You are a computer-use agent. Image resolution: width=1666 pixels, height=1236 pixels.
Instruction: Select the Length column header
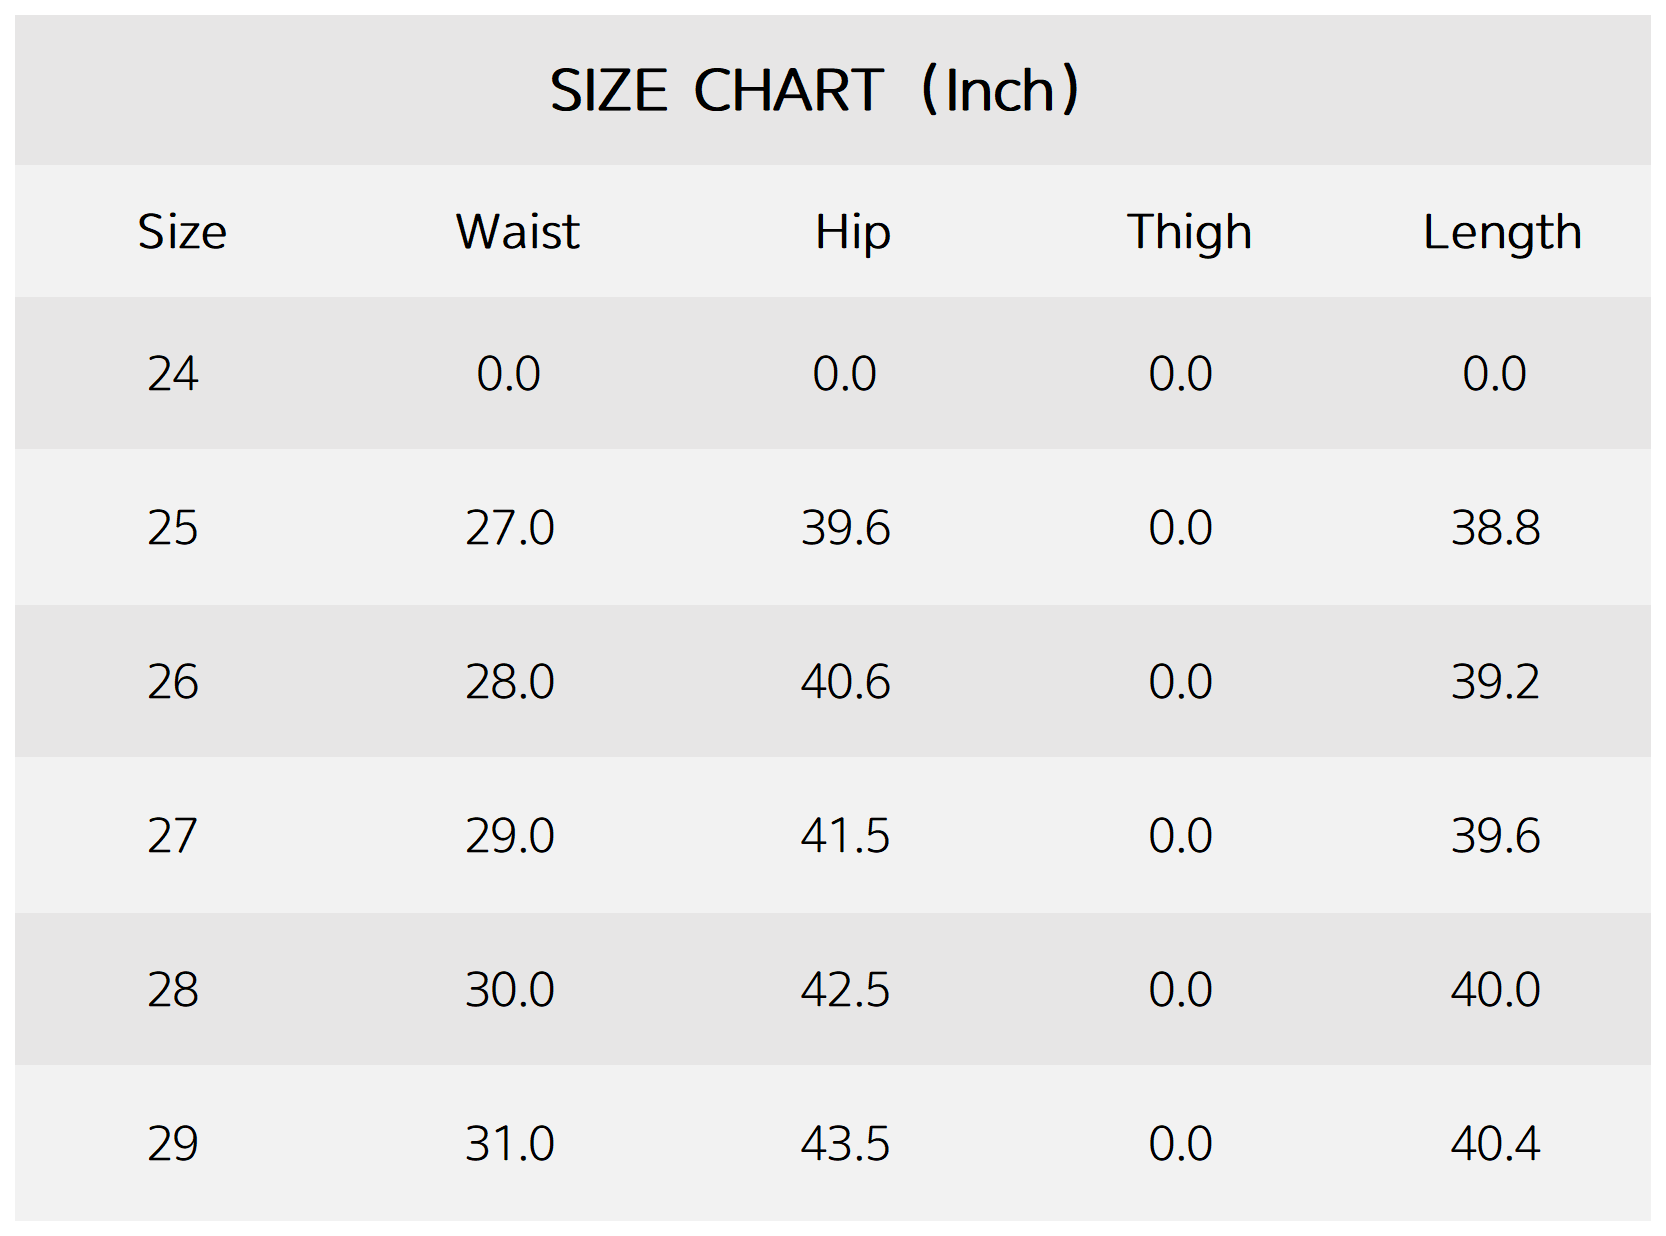pos(1502,232)
